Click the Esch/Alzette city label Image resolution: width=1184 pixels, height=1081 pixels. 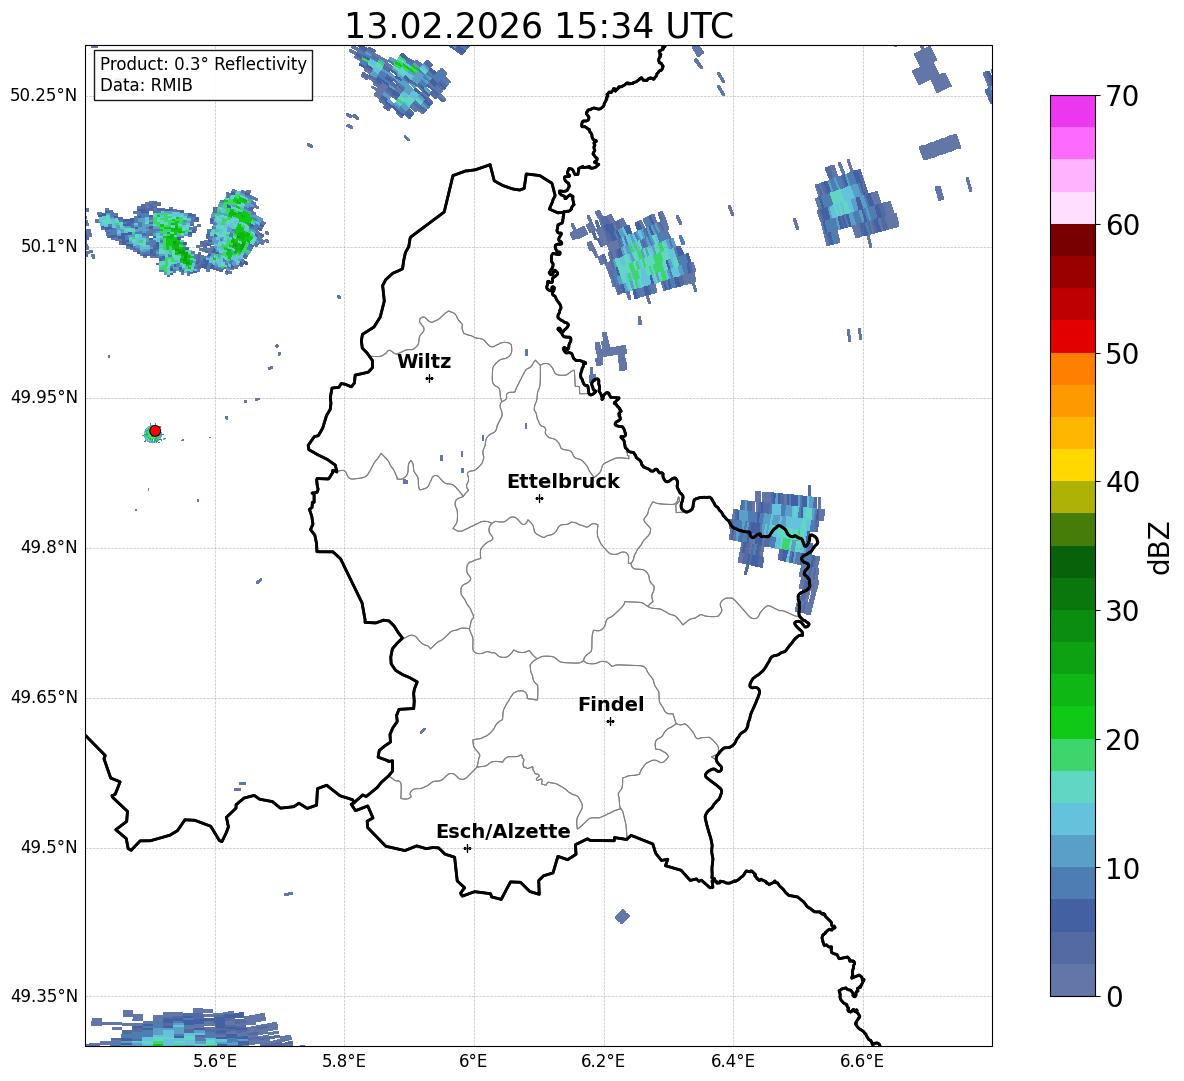pyautogui.click(x=503, y=832)
